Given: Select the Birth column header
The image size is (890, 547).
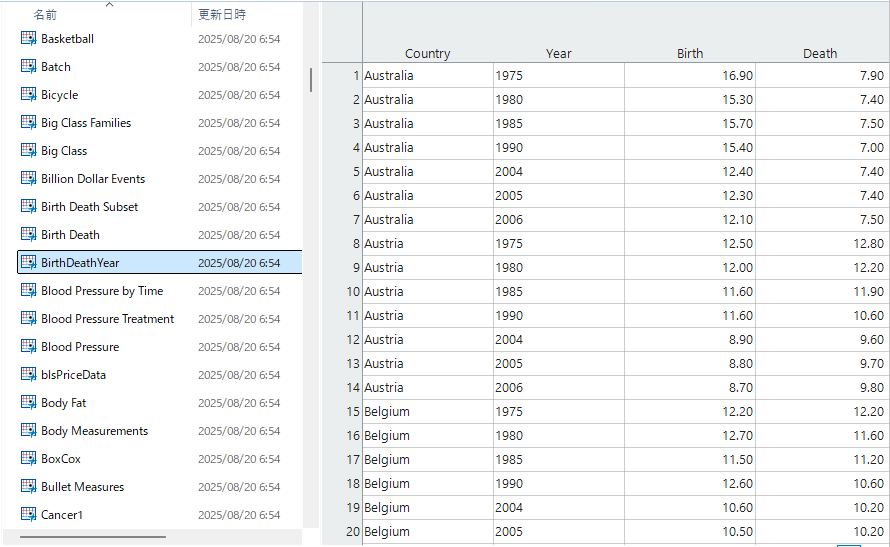Looking at the screenshot, I should point(690,53).
